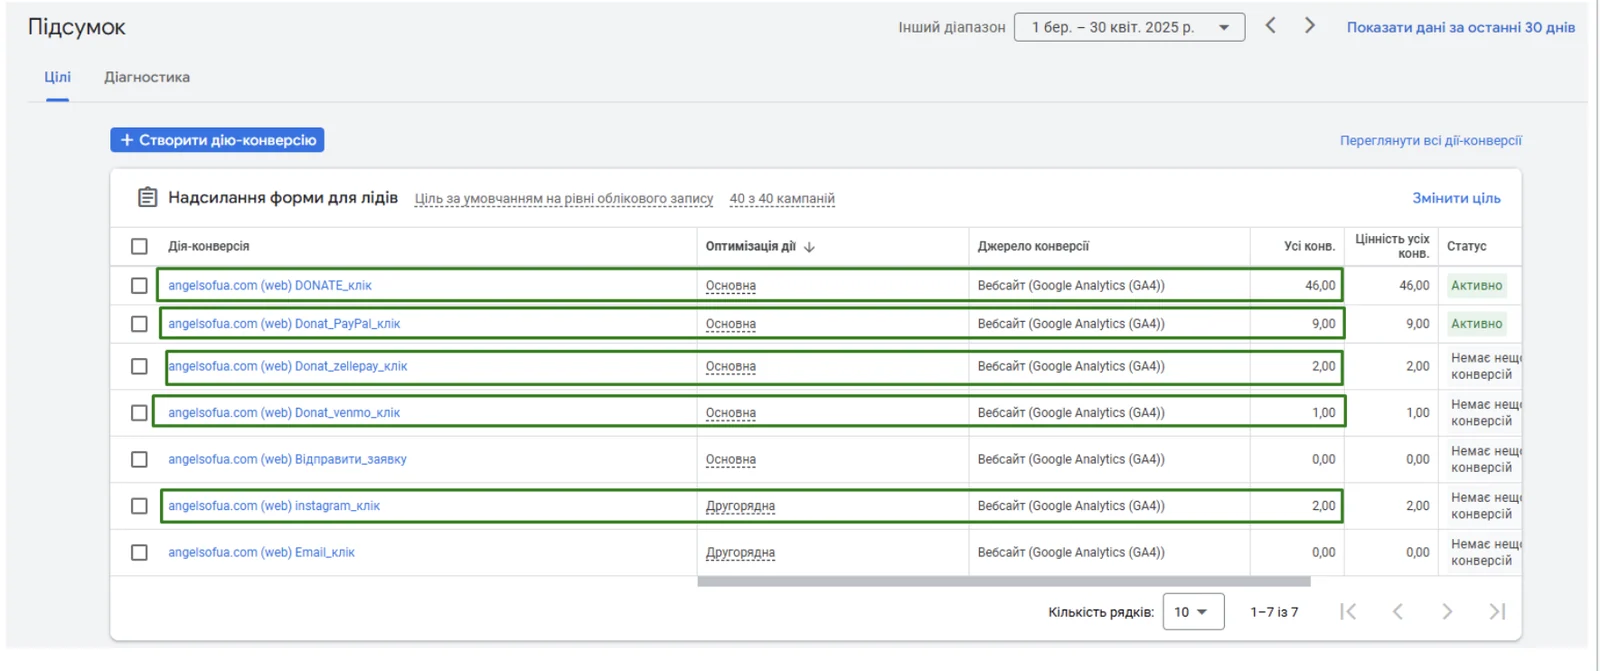This screenshot has width=1600, height=671.
Task: Click the Змінити ціль link
Action: [1456, 198]
